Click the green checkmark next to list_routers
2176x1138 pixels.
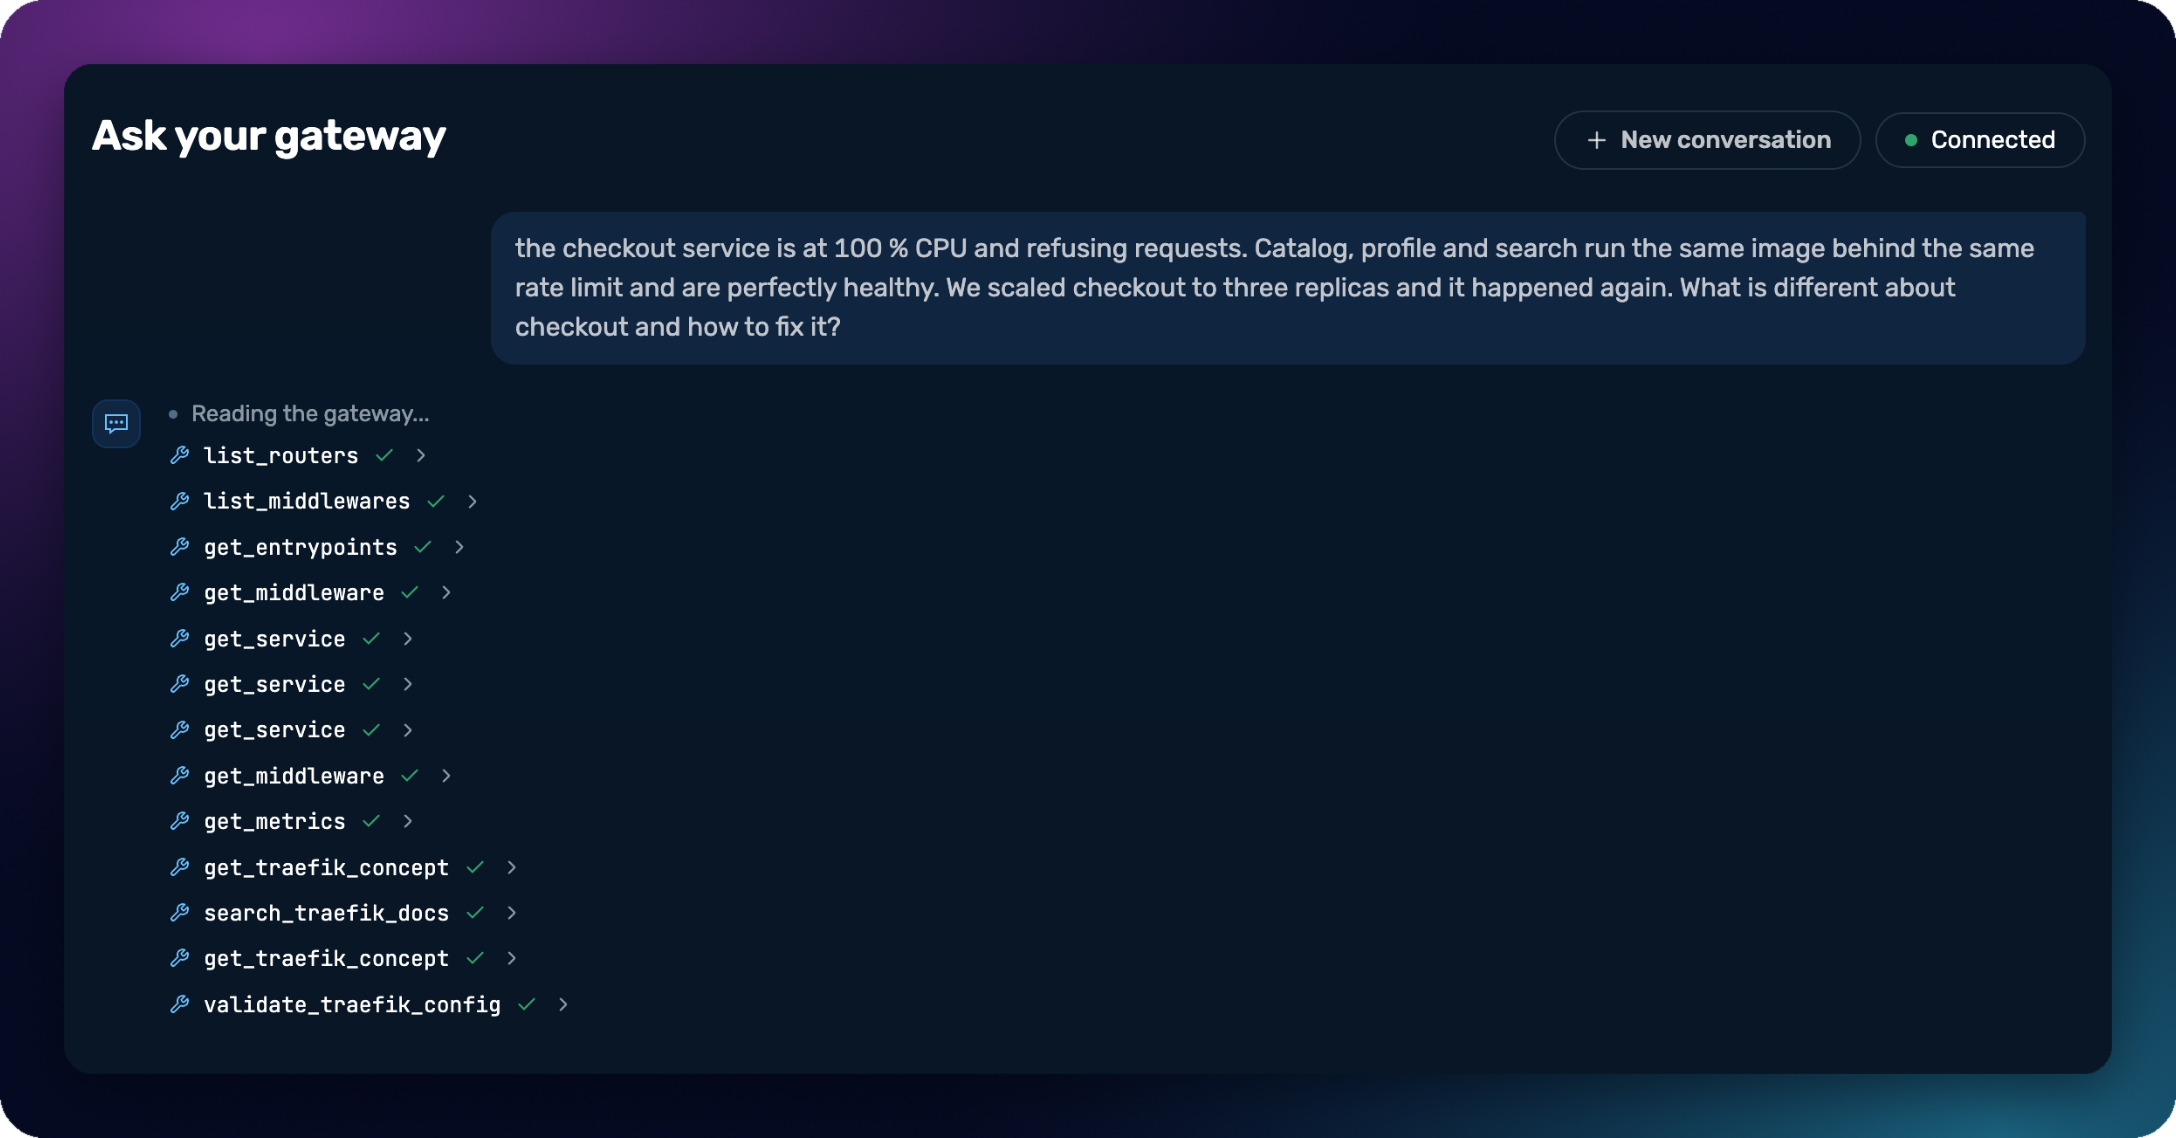click(x=384, y=455)
